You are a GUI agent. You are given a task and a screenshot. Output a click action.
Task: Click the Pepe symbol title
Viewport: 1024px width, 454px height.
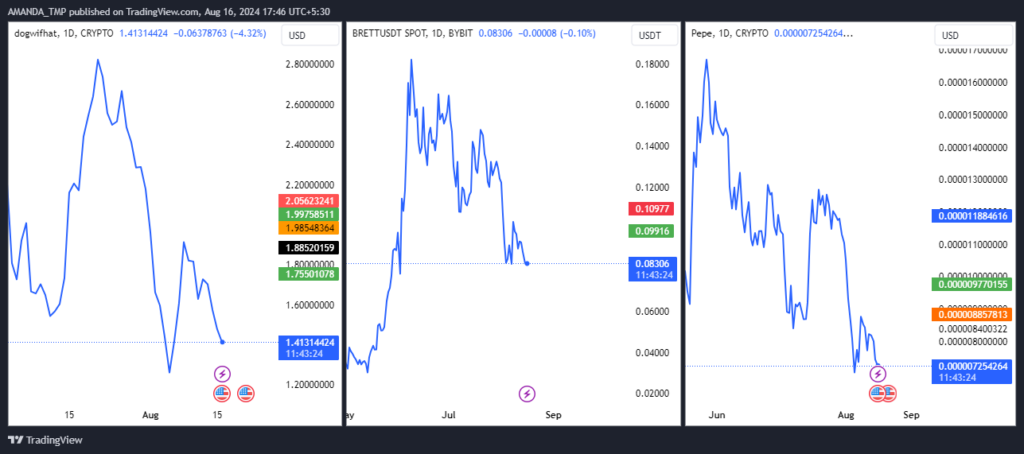[729, 32]
